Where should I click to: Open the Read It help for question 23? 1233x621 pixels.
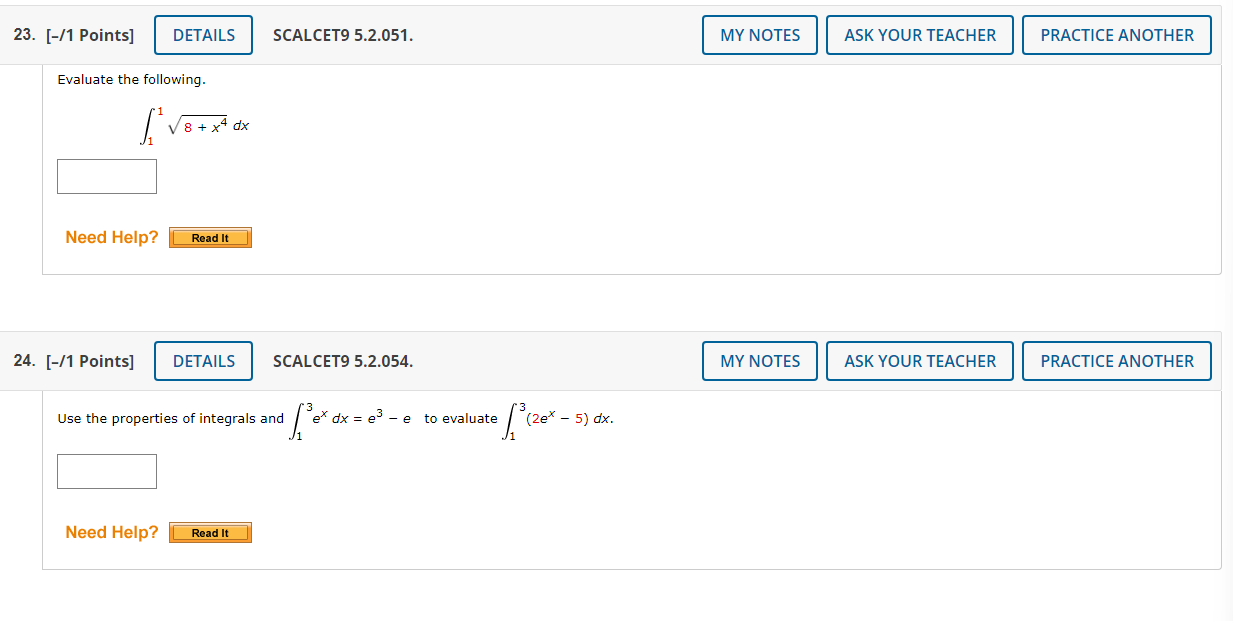210,237
